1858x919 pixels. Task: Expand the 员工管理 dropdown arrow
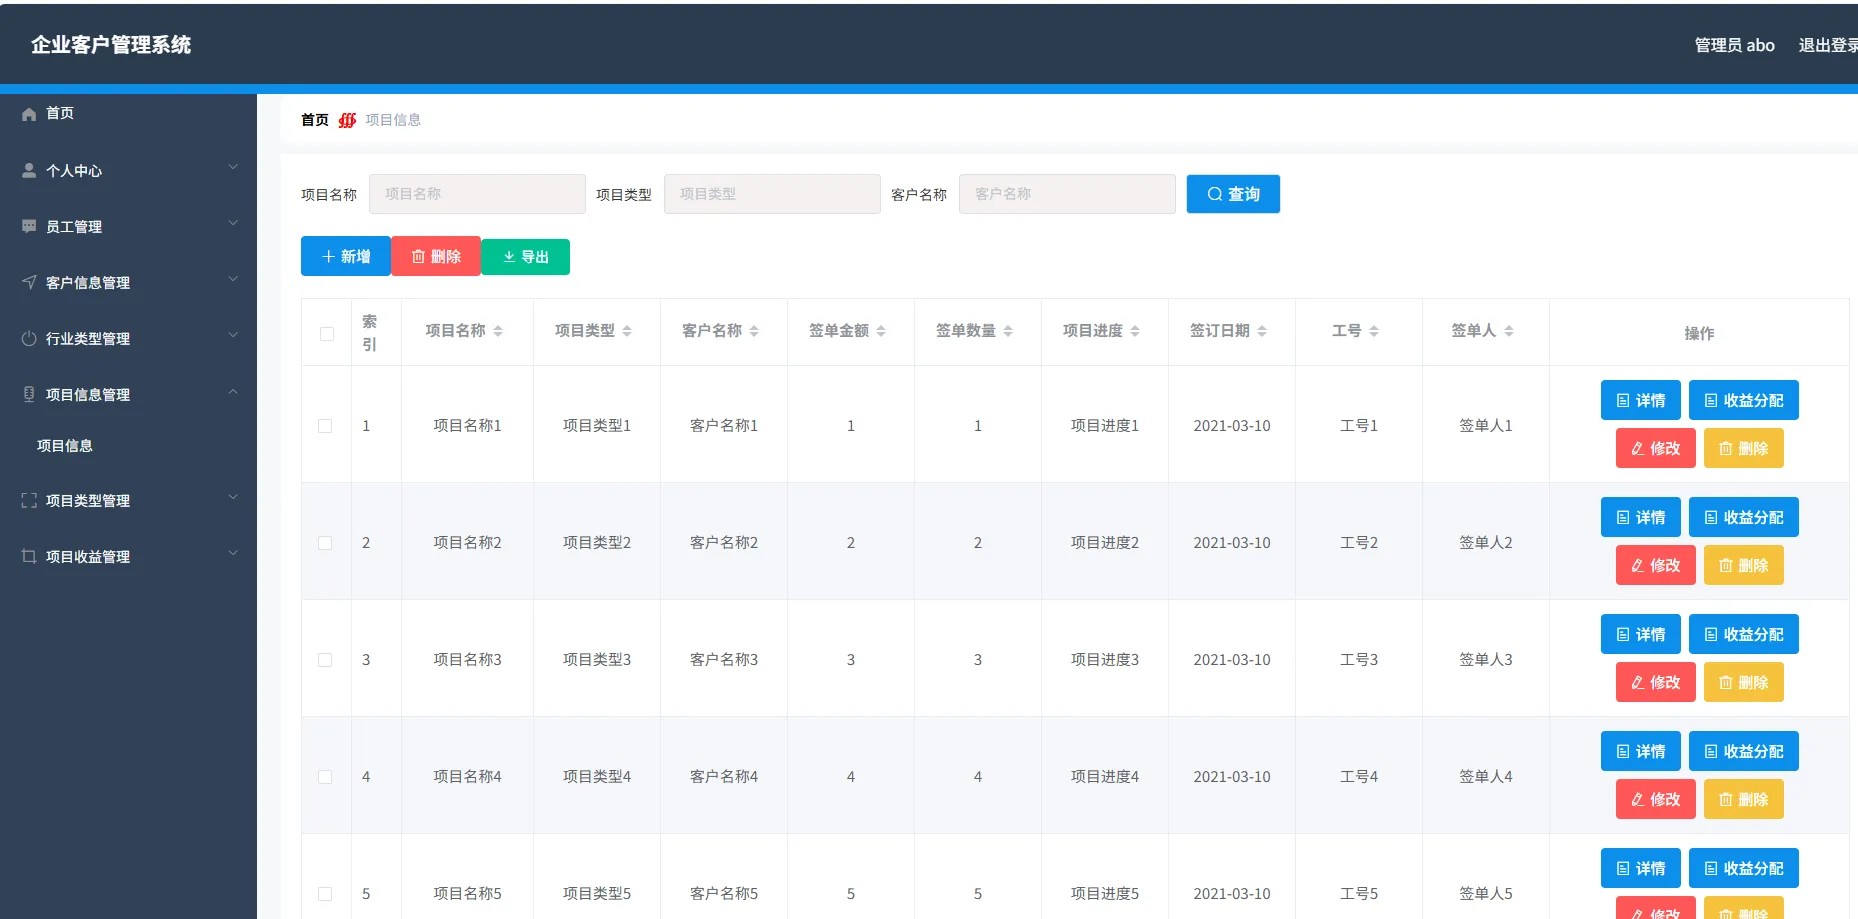pos(233,223)
